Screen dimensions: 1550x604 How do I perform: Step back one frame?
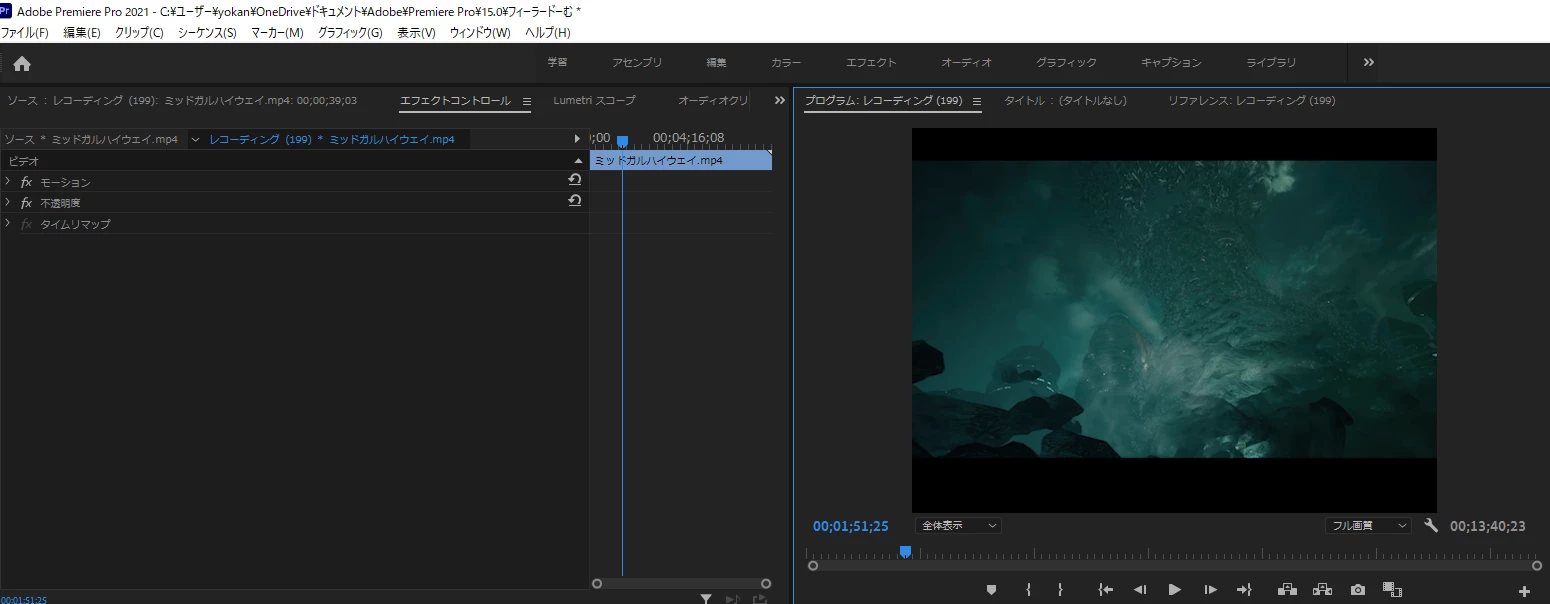click(x=1139, y=590)
